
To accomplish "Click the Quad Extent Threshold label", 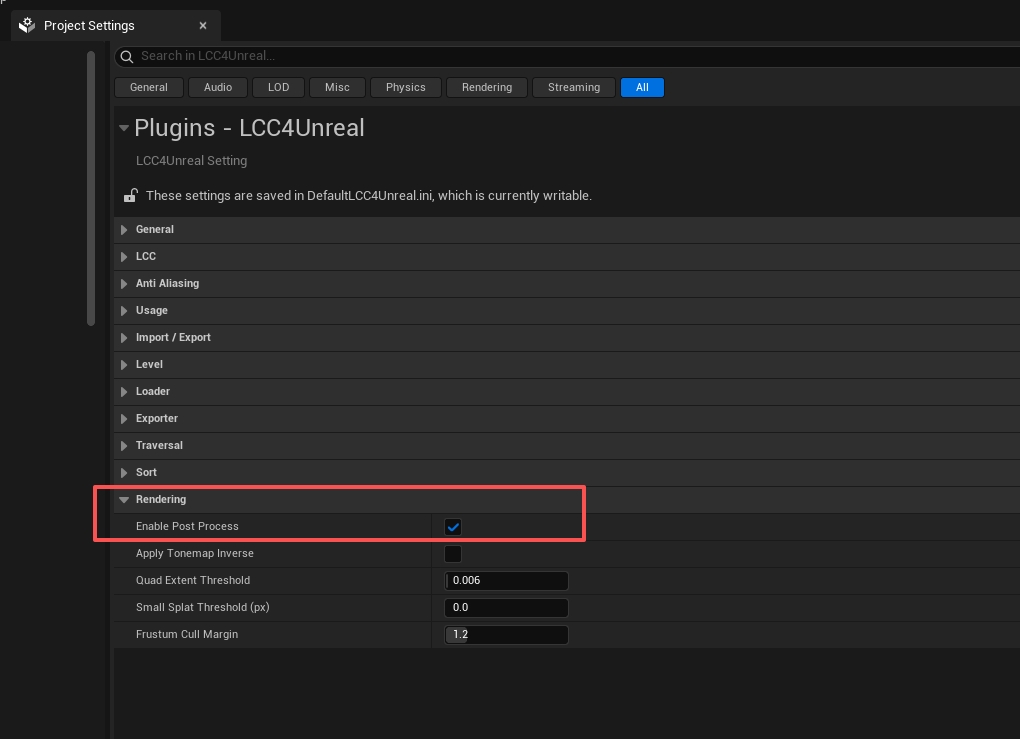I will (193, 580).
